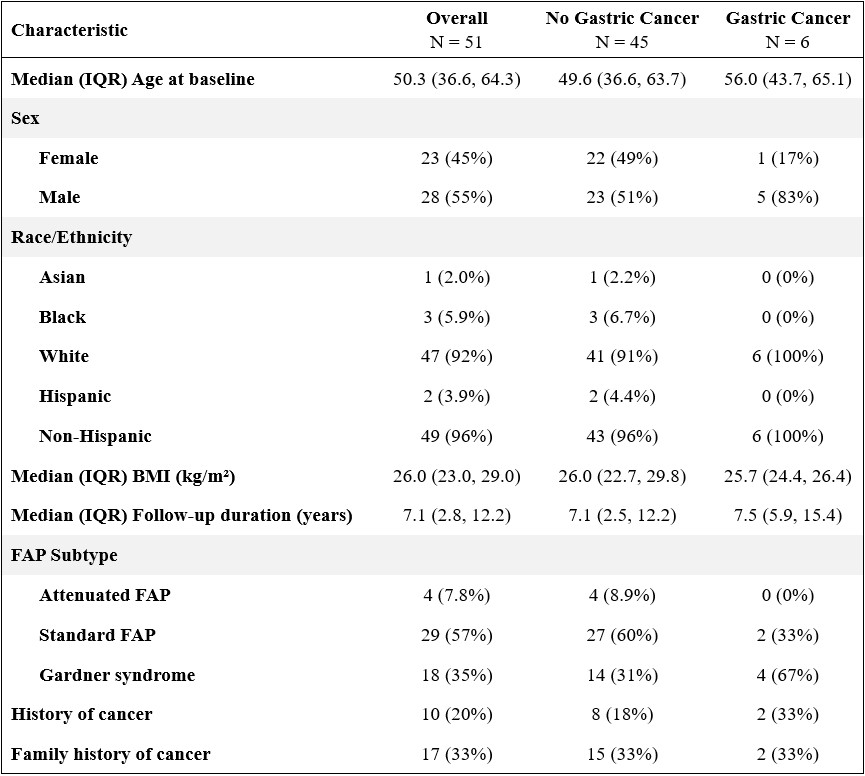Select the No Gastric Cancer column header
The height and width of the screenshot is (776, 865).
pyautogui.click(x=622, y=30)
